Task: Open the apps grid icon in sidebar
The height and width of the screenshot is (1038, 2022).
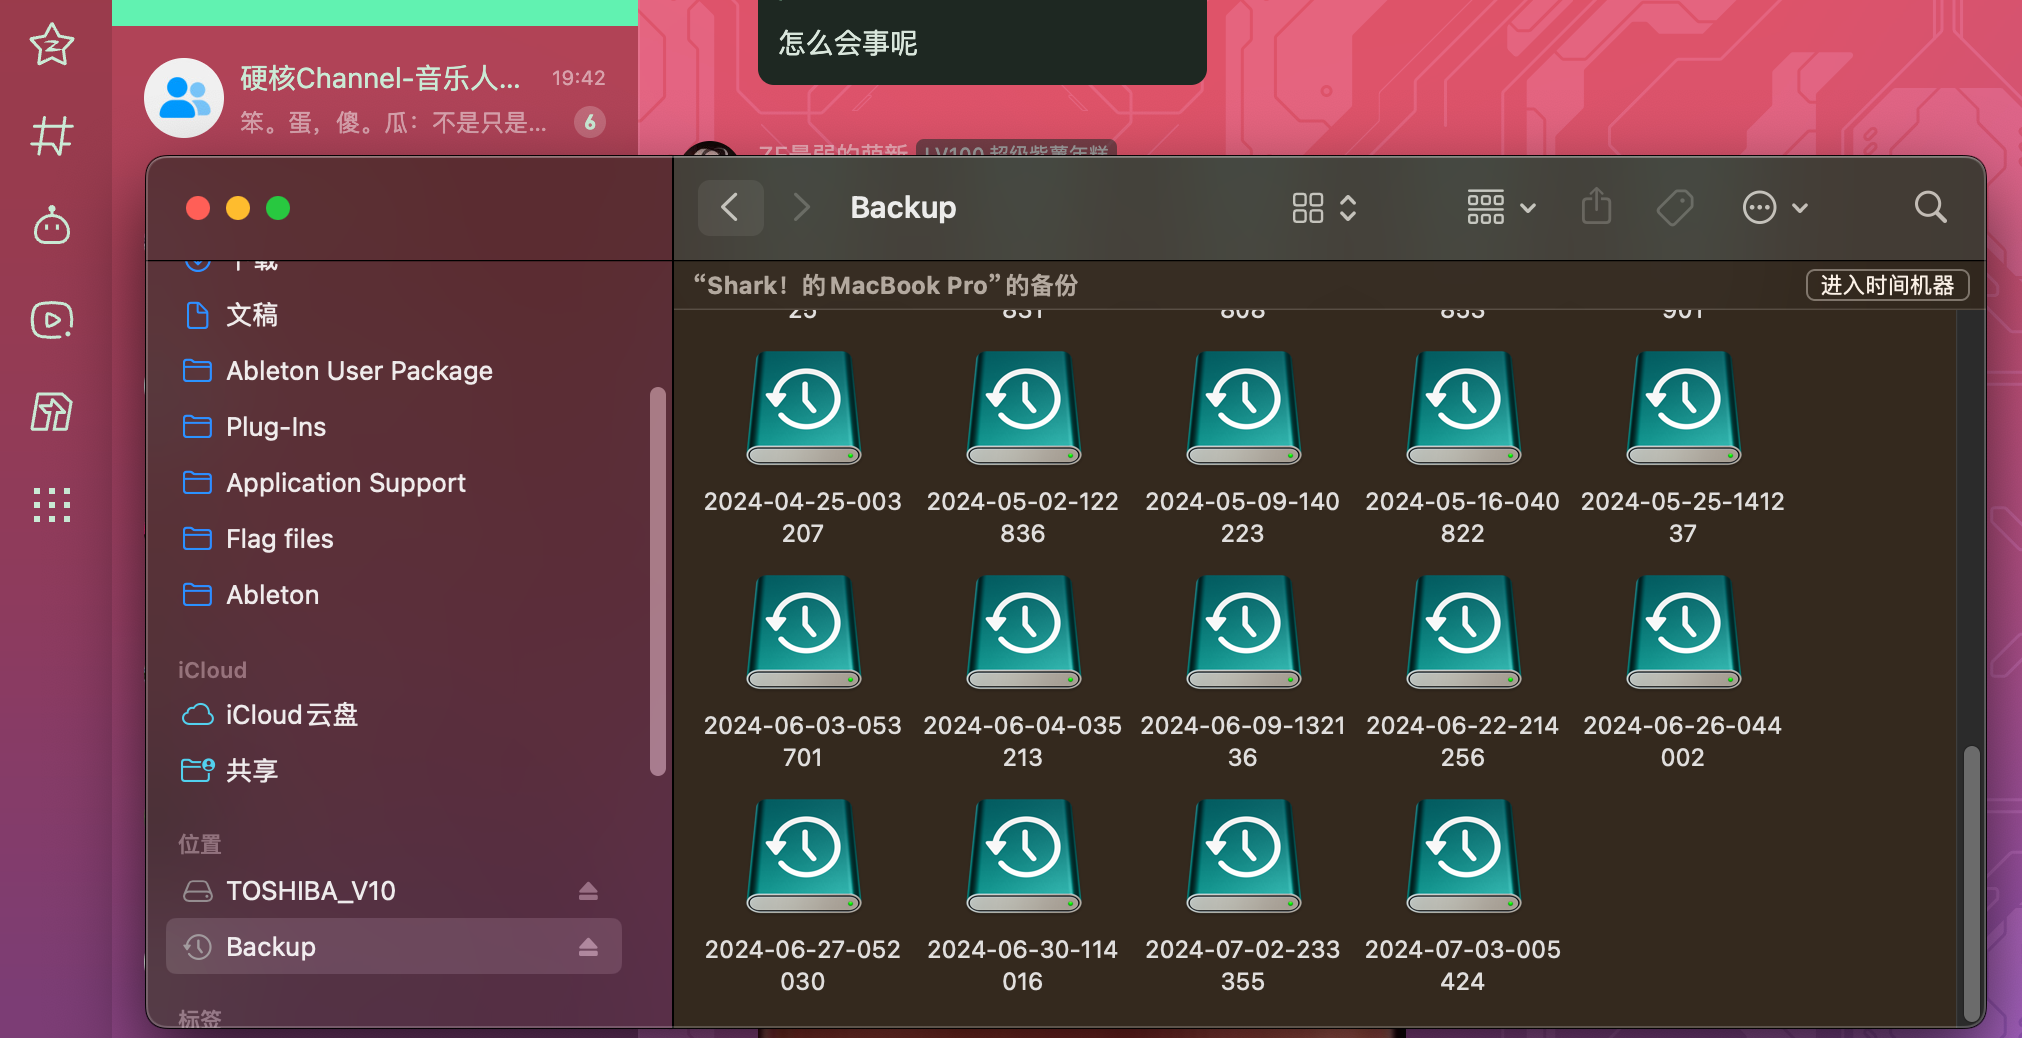Action: click(x=52, y=505)
